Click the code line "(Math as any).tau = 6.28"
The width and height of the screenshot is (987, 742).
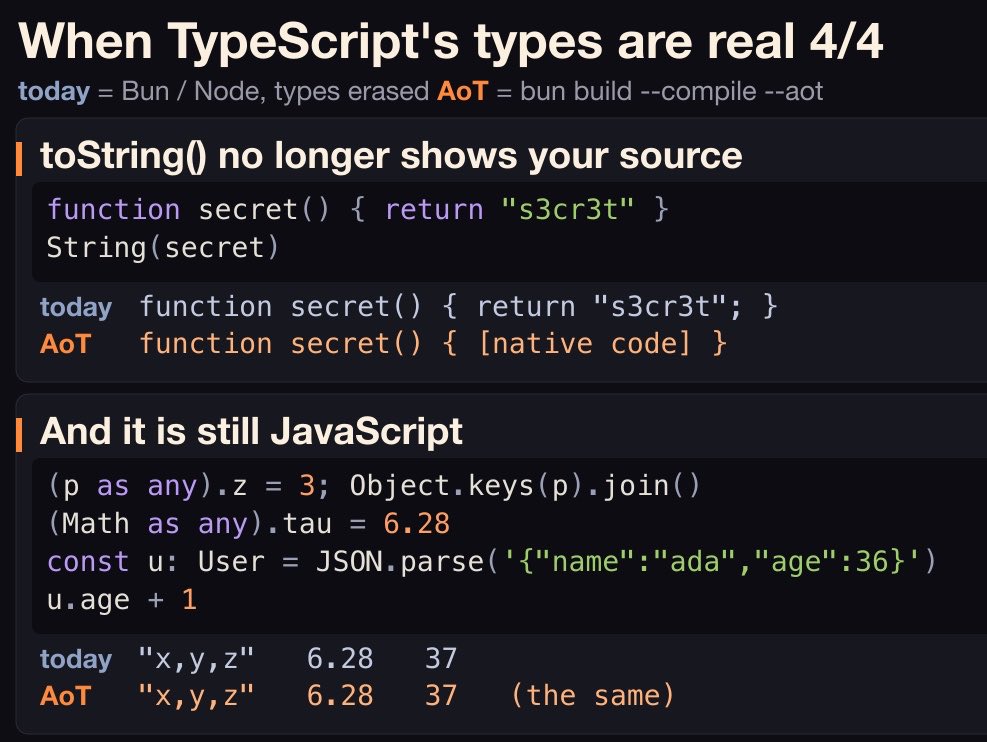click(249, 524)
